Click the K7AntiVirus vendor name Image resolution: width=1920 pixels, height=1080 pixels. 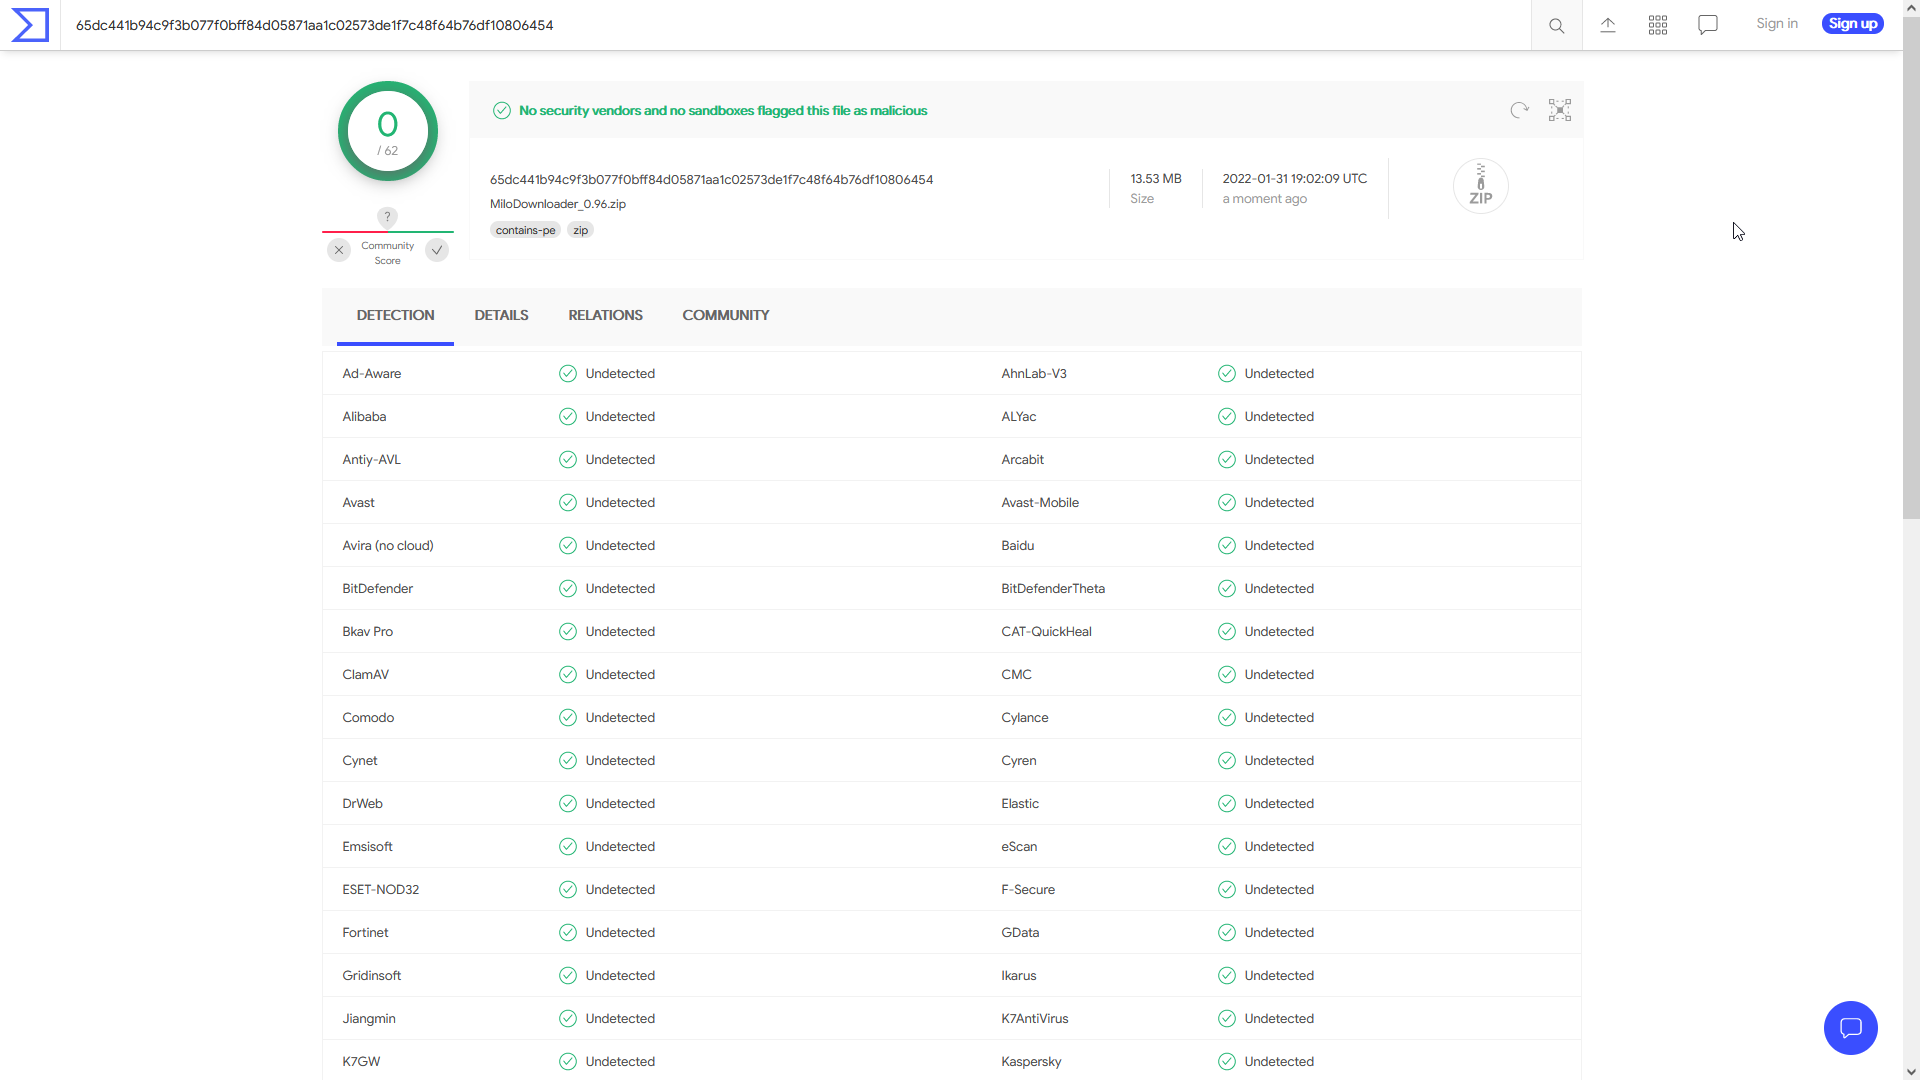point(1035,1019)
